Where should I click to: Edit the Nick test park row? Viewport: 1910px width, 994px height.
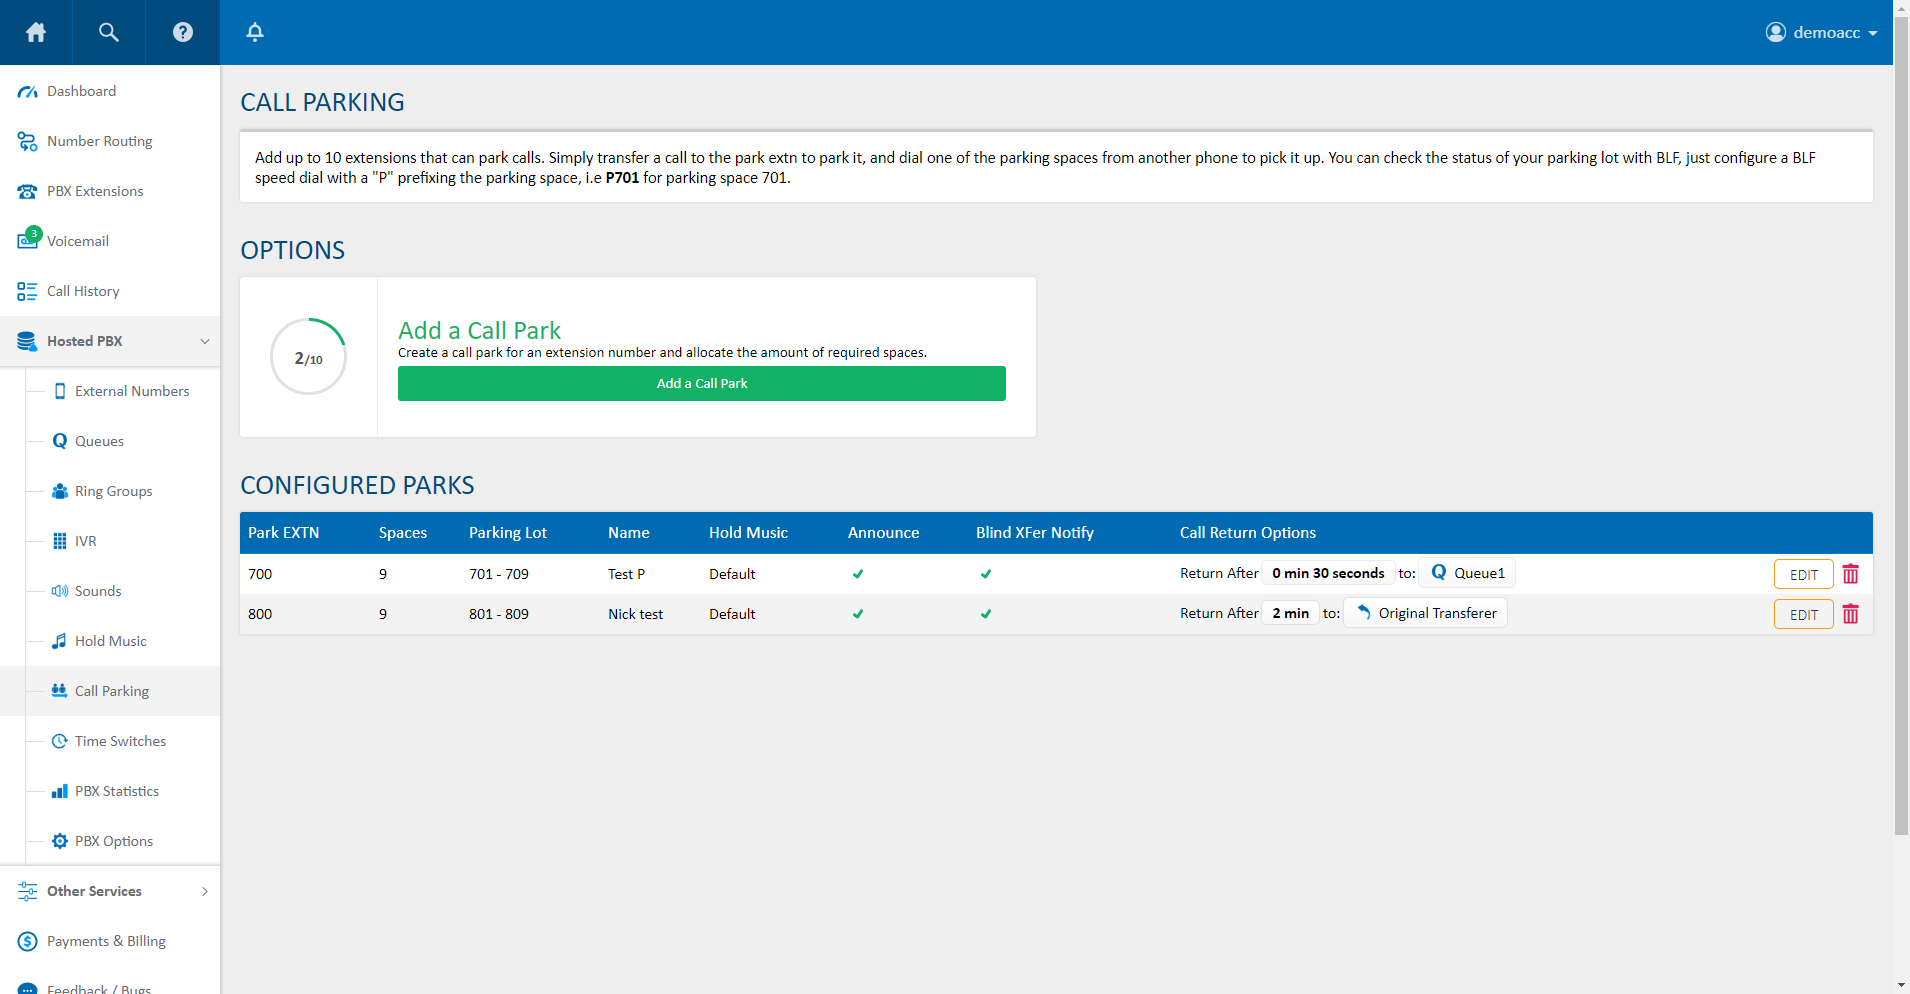(1803, 614)
